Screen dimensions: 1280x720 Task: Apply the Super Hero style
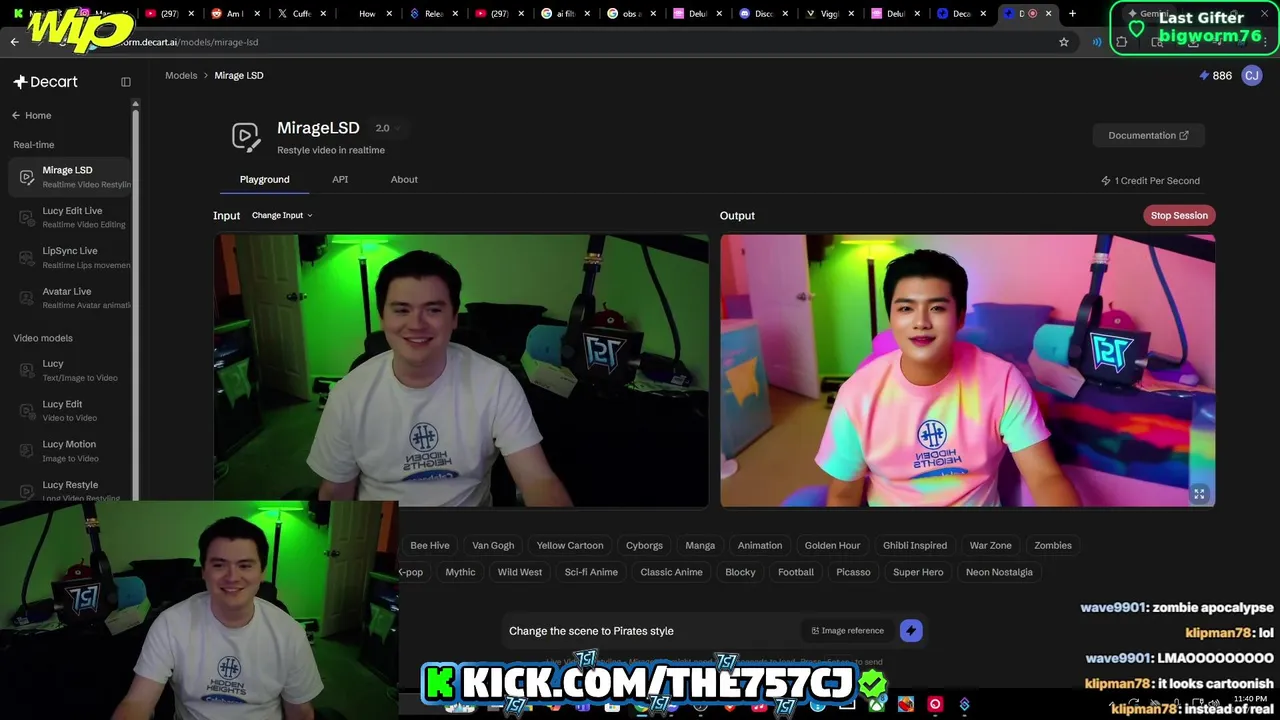tap(918, 572)
